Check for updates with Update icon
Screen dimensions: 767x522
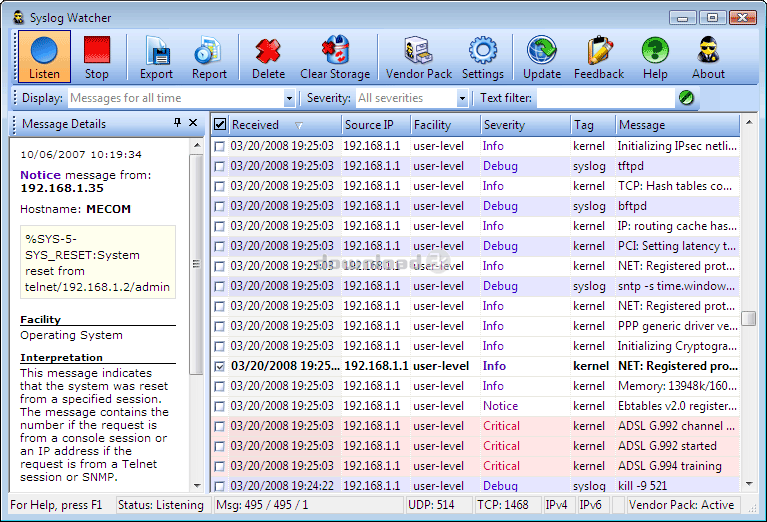[x=542, y=56]
